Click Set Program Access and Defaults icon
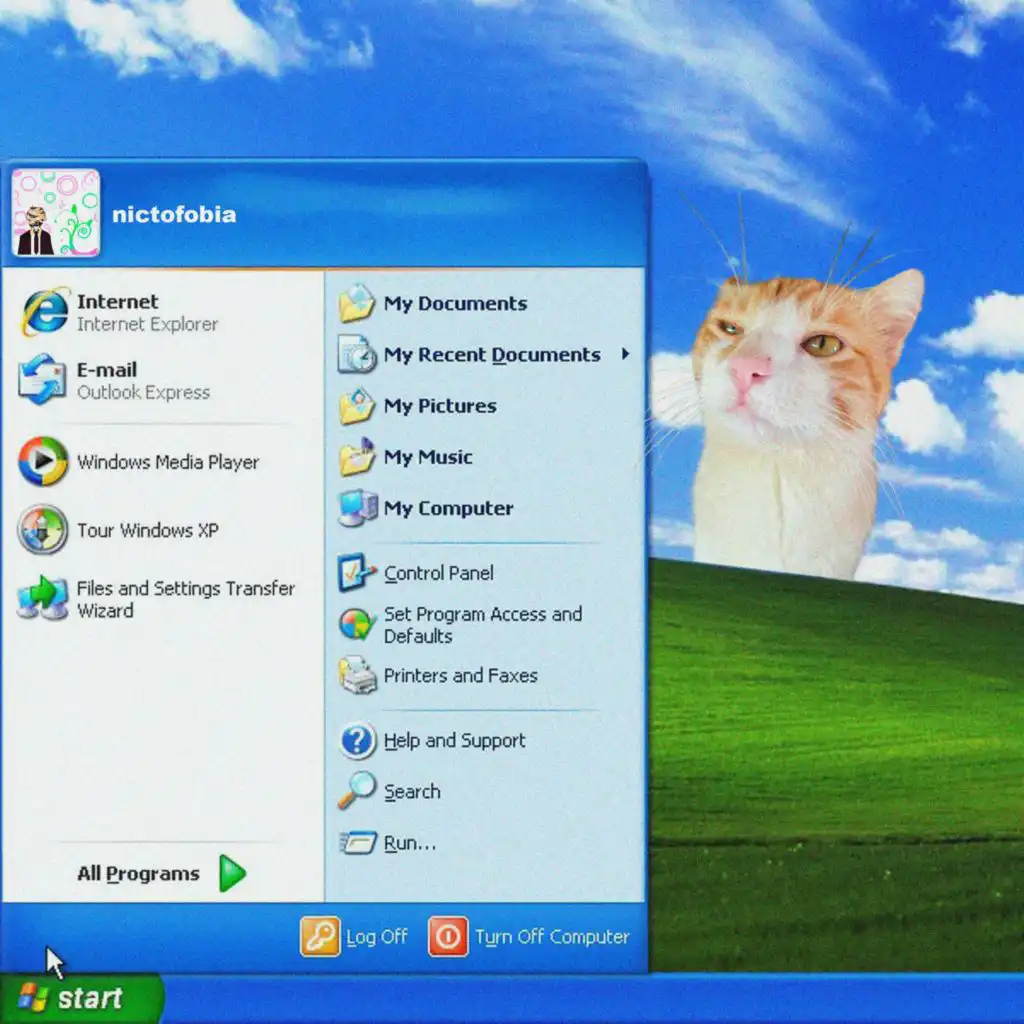This screenshot has height=1024, width=1024. [x=357, y=624]
